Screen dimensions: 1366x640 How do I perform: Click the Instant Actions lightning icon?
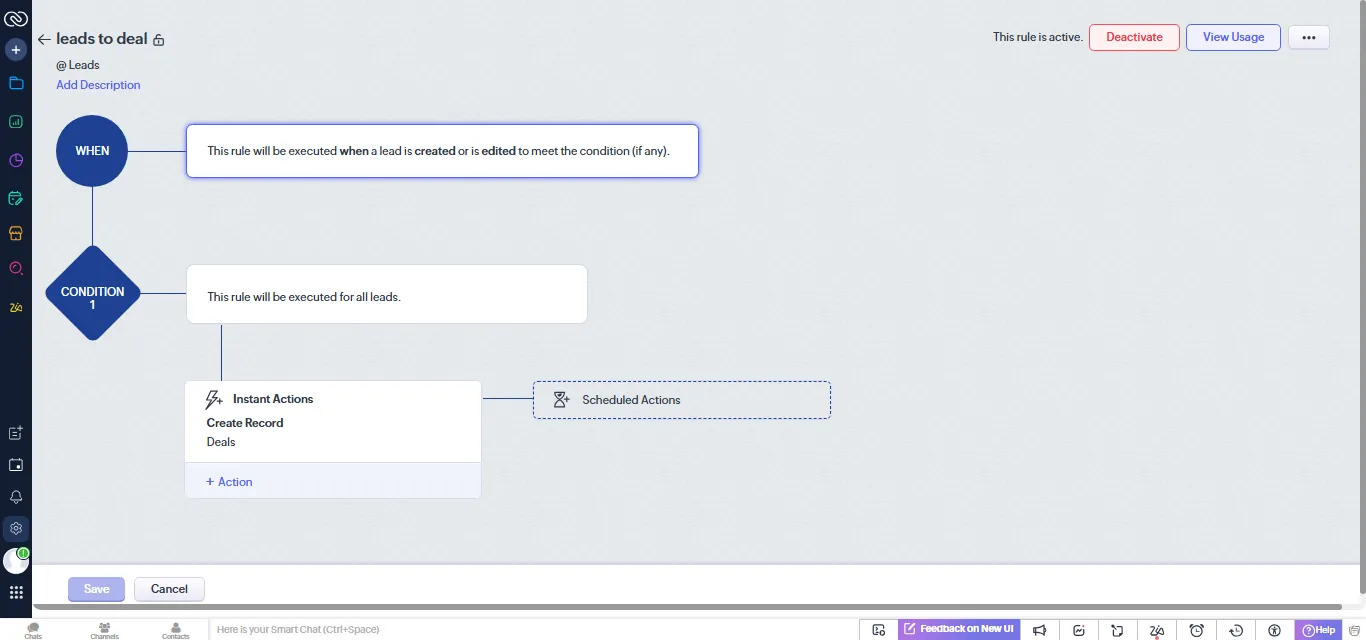point(214,399)
